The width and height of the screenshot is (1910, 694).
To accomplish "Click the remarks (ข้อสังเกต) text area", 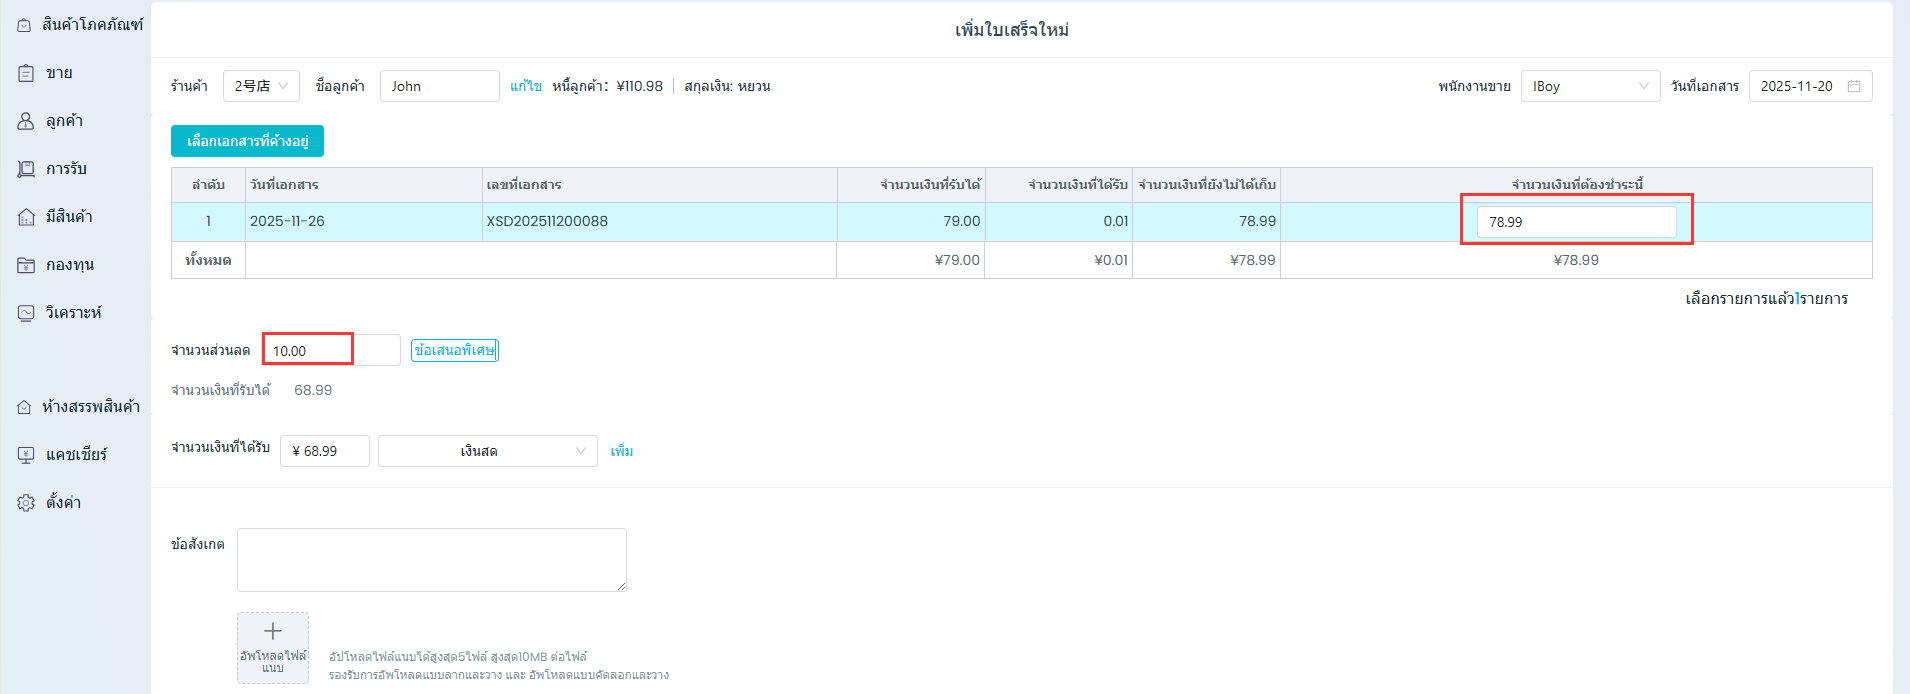I will 431,560.
